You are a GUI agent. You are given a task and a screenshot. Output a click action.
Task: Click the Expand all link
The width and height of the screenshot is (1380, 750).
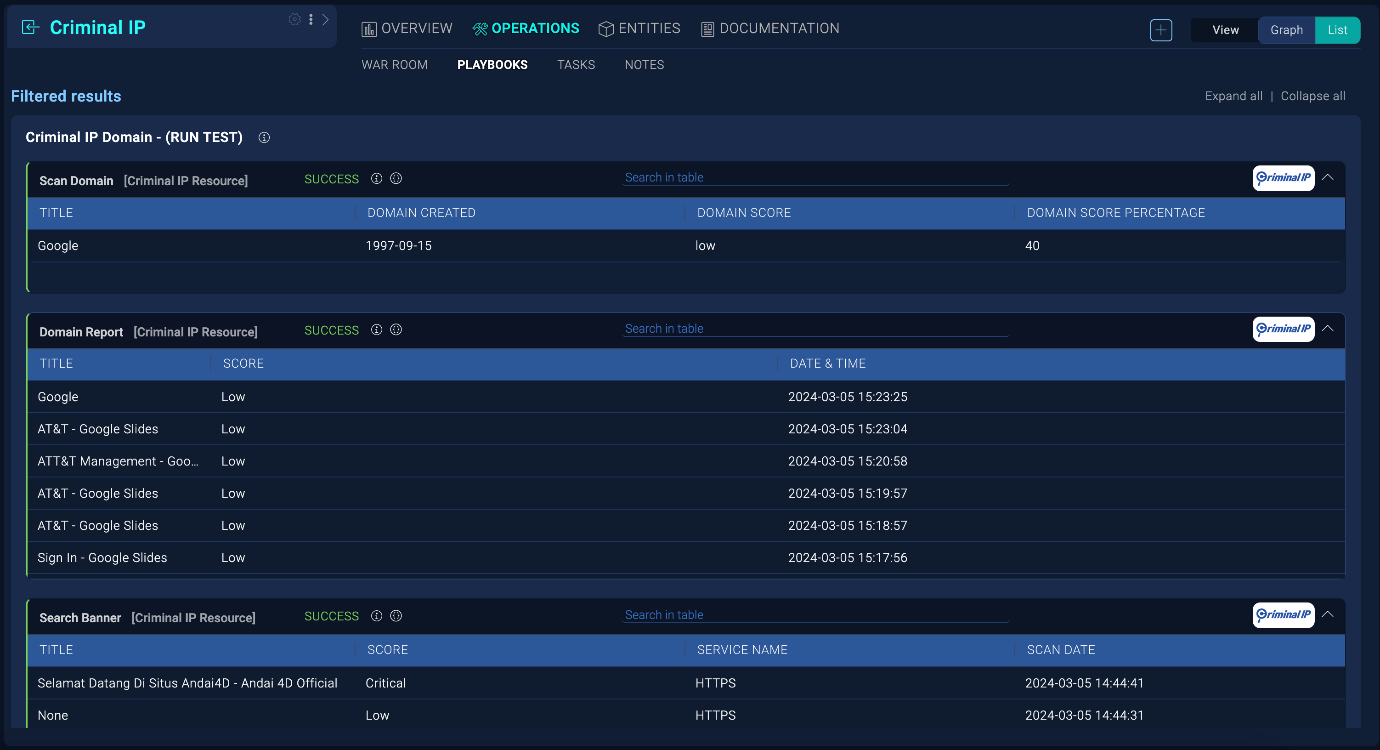pos(1233,96)
